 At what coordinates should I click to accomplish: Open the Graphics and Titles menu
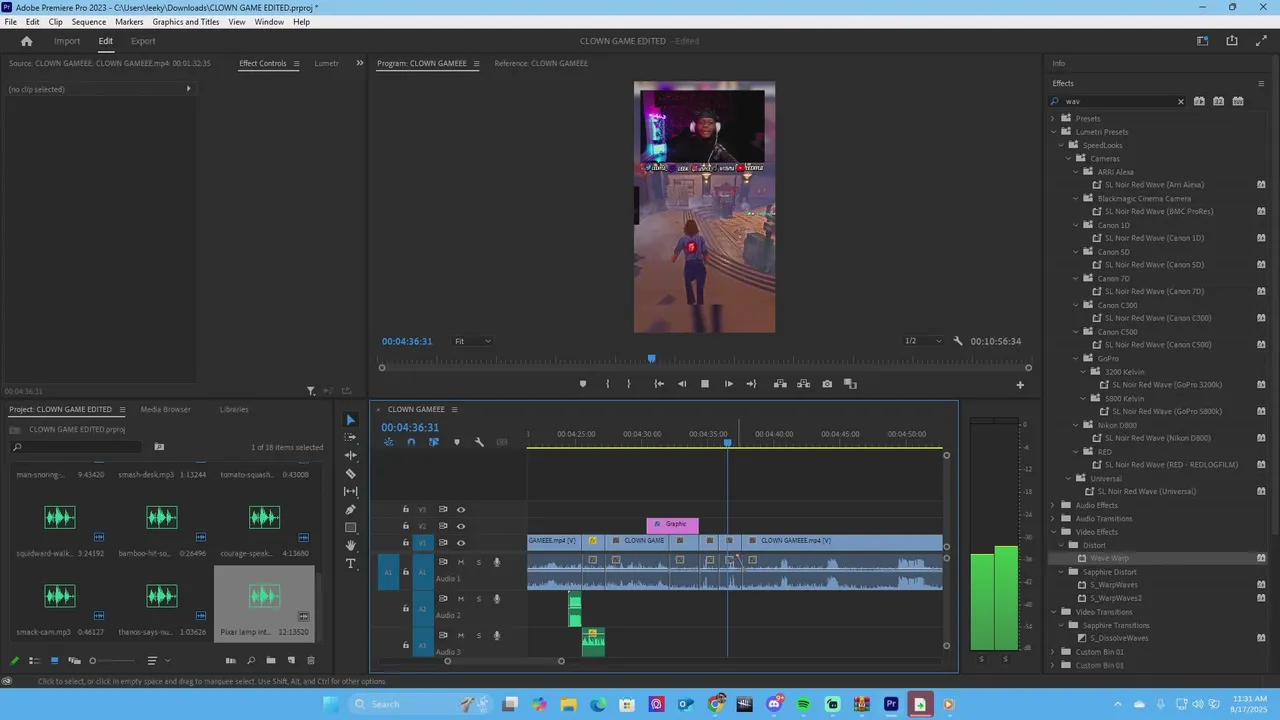click(x=186, y=21)
